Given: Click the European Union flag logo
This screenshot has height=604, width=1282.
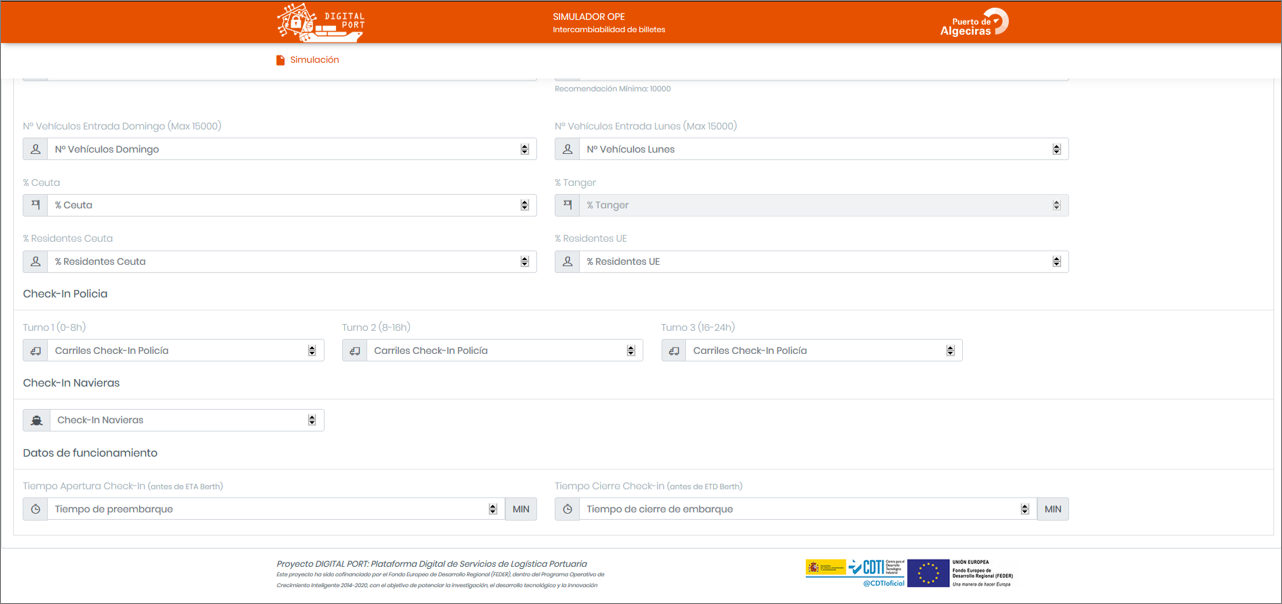Looking at the screenshot, I should click(928, 573).
